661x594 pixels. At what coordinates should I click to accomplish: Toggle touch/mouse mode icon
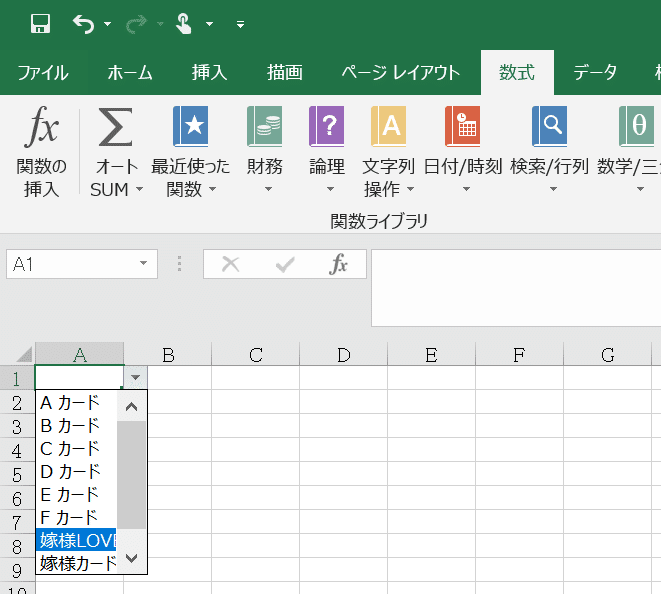click(183, 24)
